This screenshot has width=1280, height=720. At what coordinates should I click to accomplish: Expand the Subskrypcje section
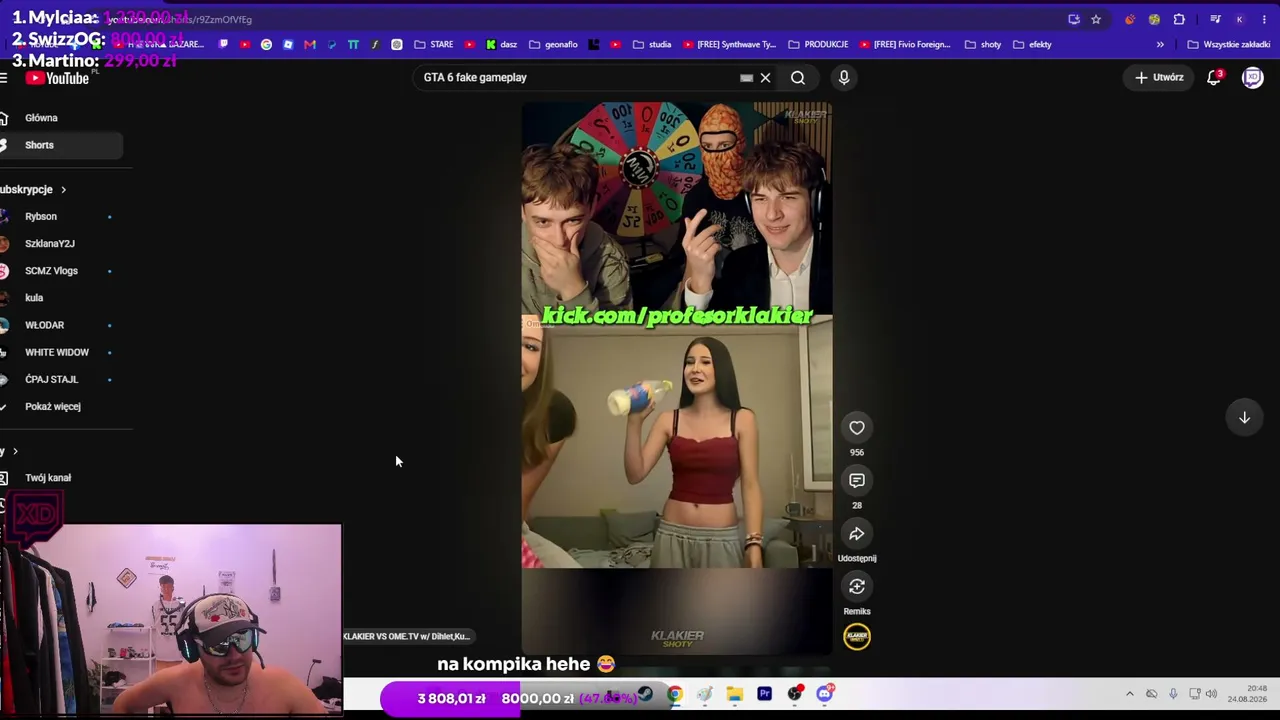coord(33,189)
